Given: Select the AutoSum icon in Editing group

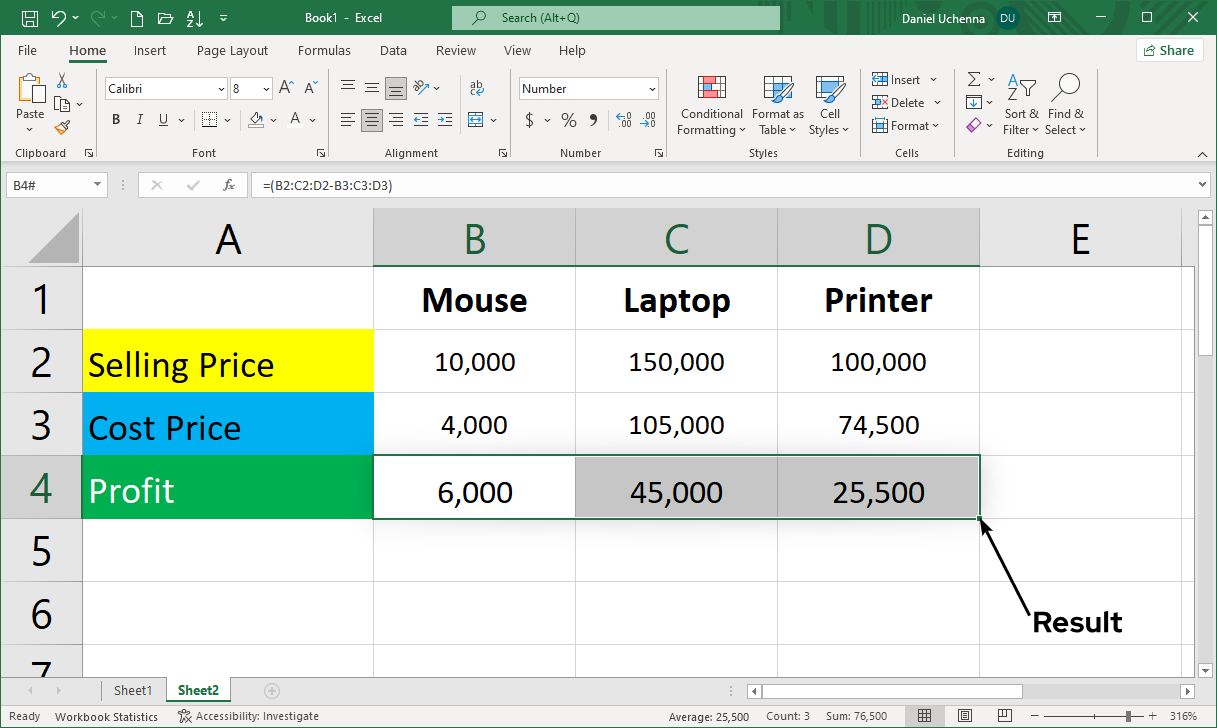Looking at the screenshot, I should click(x=974, y=80).
